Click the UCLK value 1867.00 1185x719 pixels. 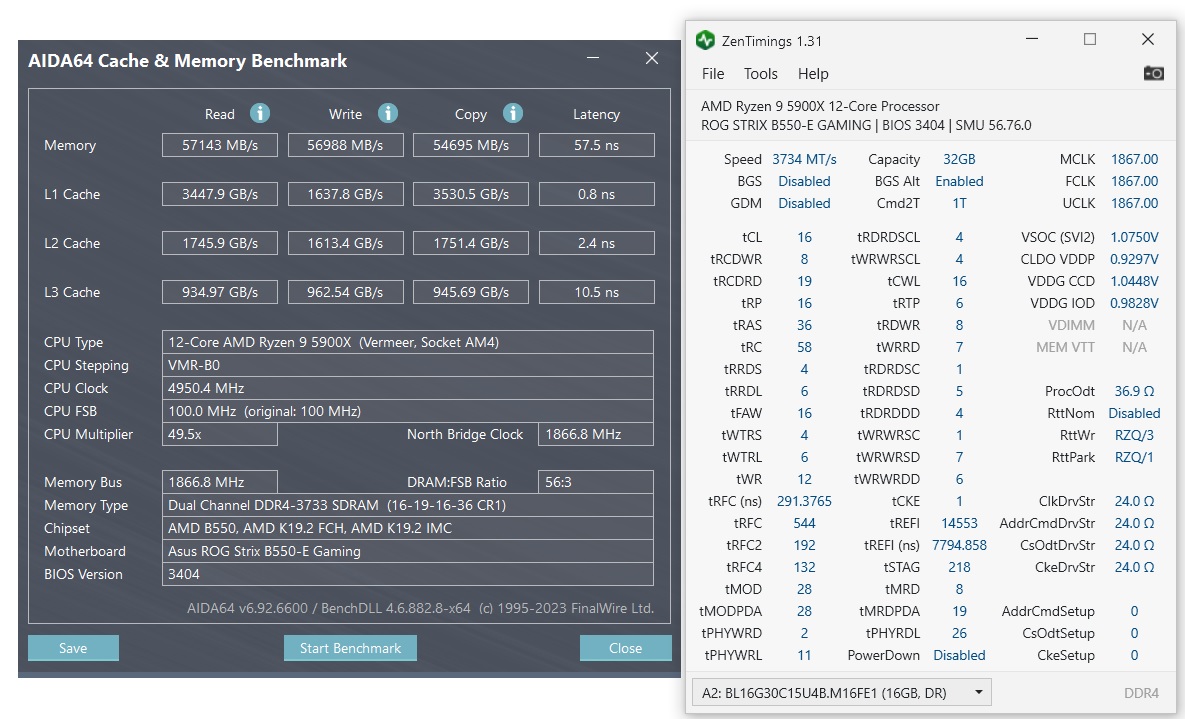pos(1134,203)
